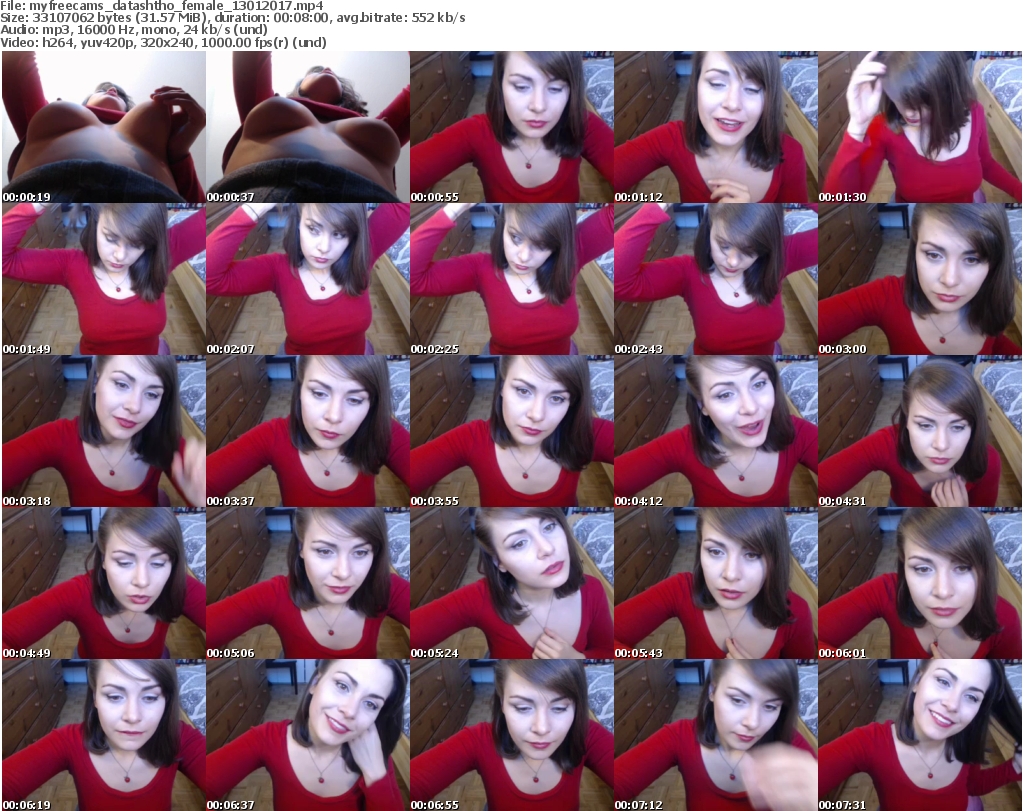Choose the frame stamped 00:05:24
This screenshot has height=811, width=1024.
(x=511, y=584)
